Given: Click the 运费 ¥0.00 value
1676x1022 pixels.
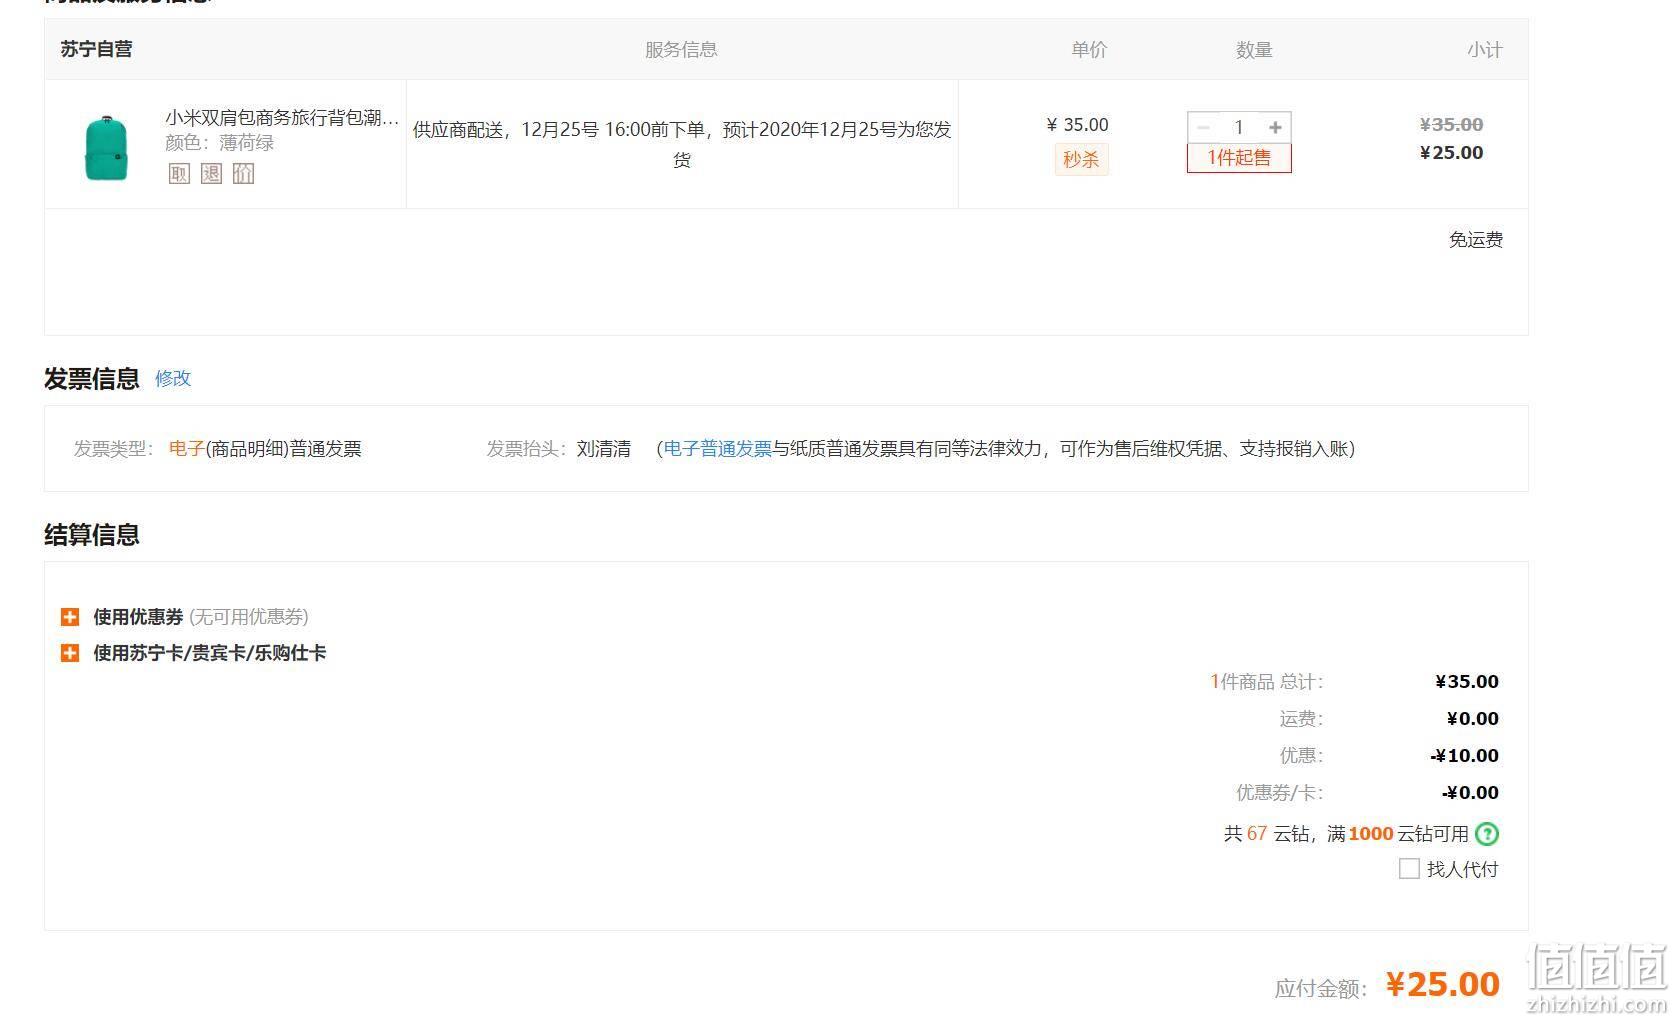Looking at the screenshot, I should click(x=1473, y=719).
